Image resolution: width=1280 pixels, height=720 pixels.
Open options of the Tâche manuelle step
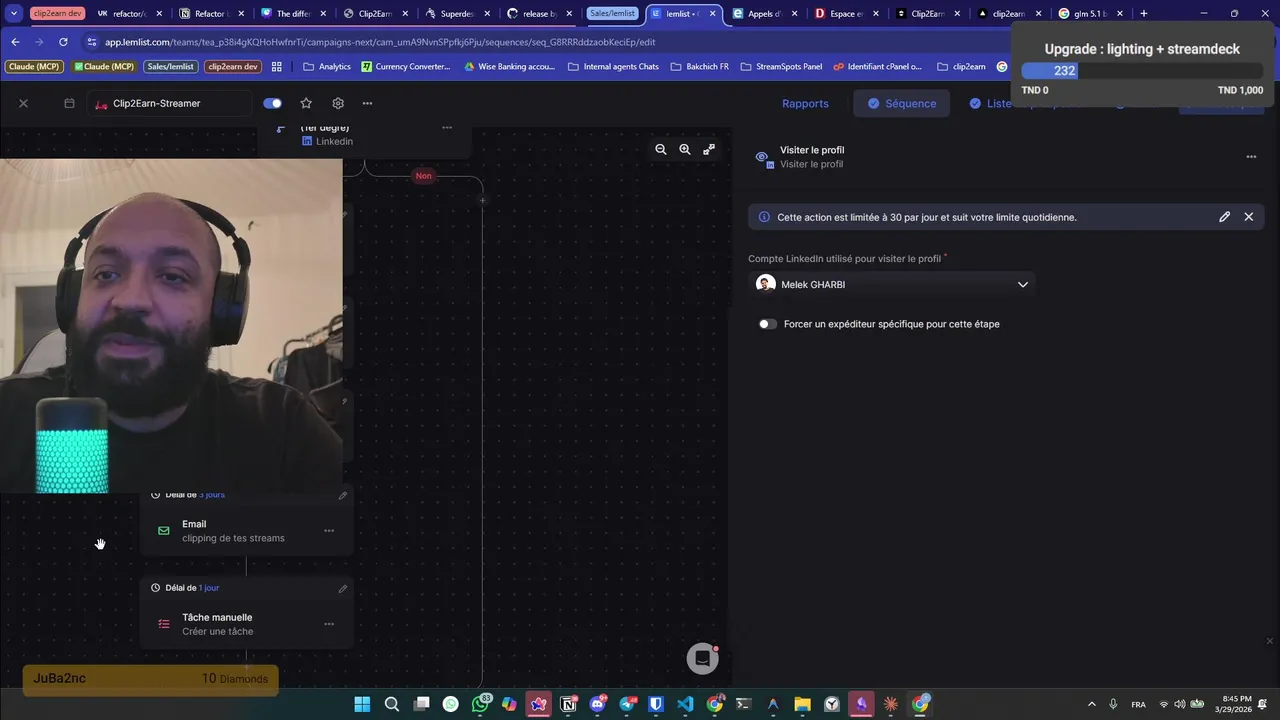click(329, 624)
